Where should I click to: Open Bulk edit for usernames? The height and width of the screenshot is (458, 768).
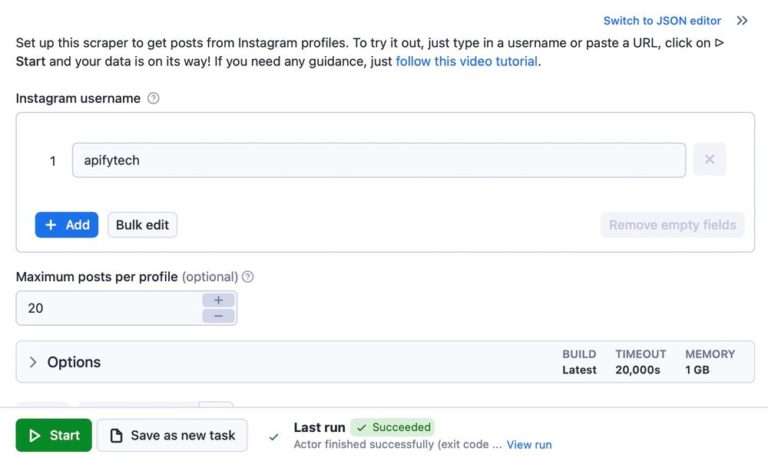coord(142,225)
